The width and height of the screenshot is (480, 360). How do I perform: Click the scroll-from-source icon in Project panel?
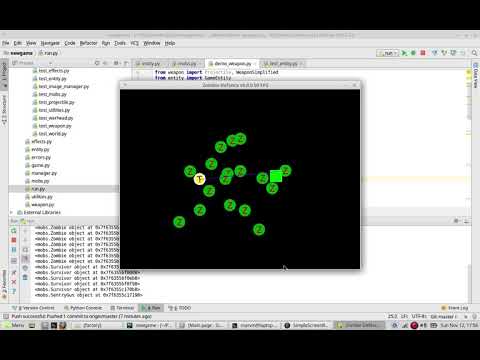click(x=97, y=63)
